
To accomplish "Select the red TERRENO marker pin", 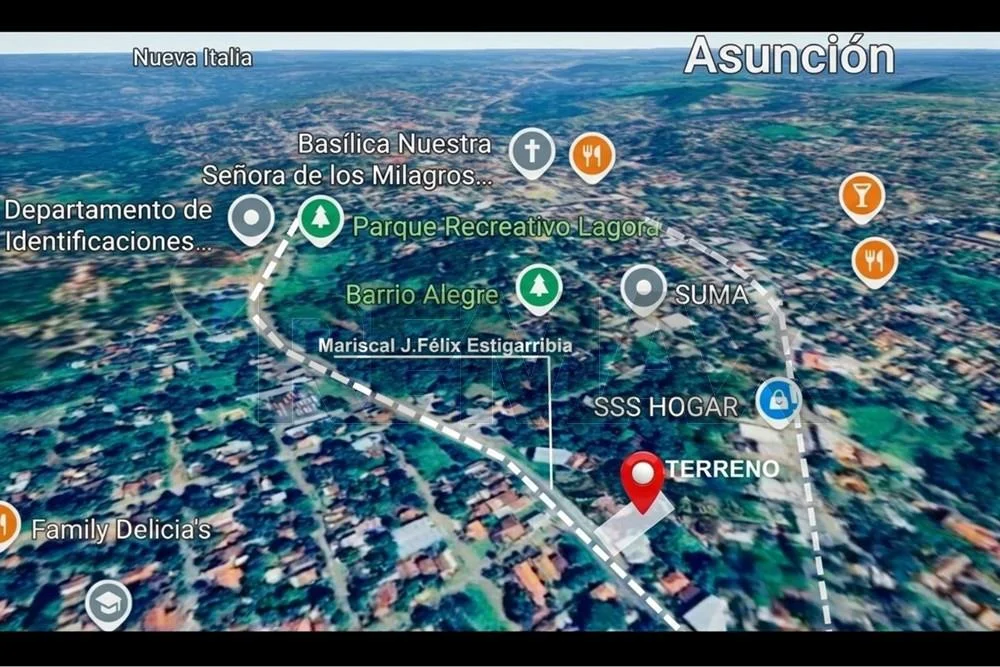I will (642, 478).
